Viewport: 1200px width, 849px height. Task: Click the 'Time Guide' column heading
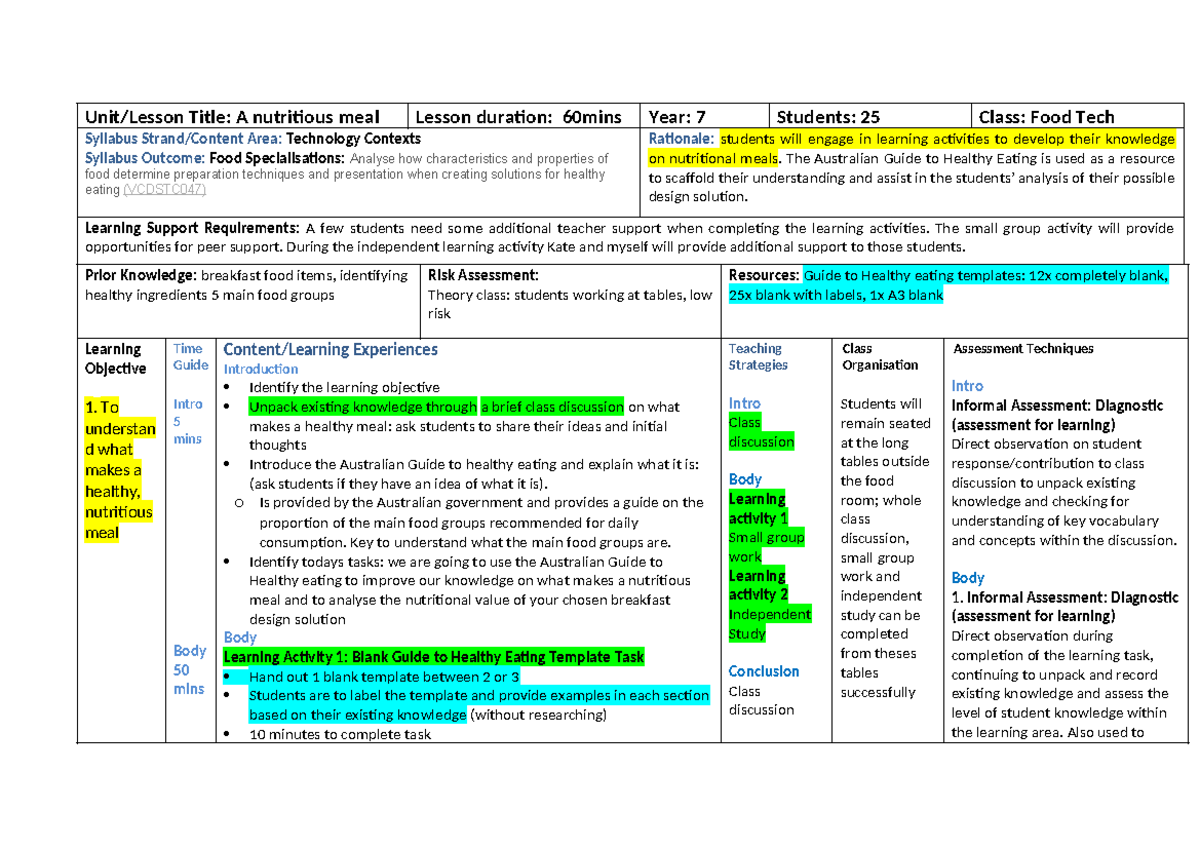189,357
